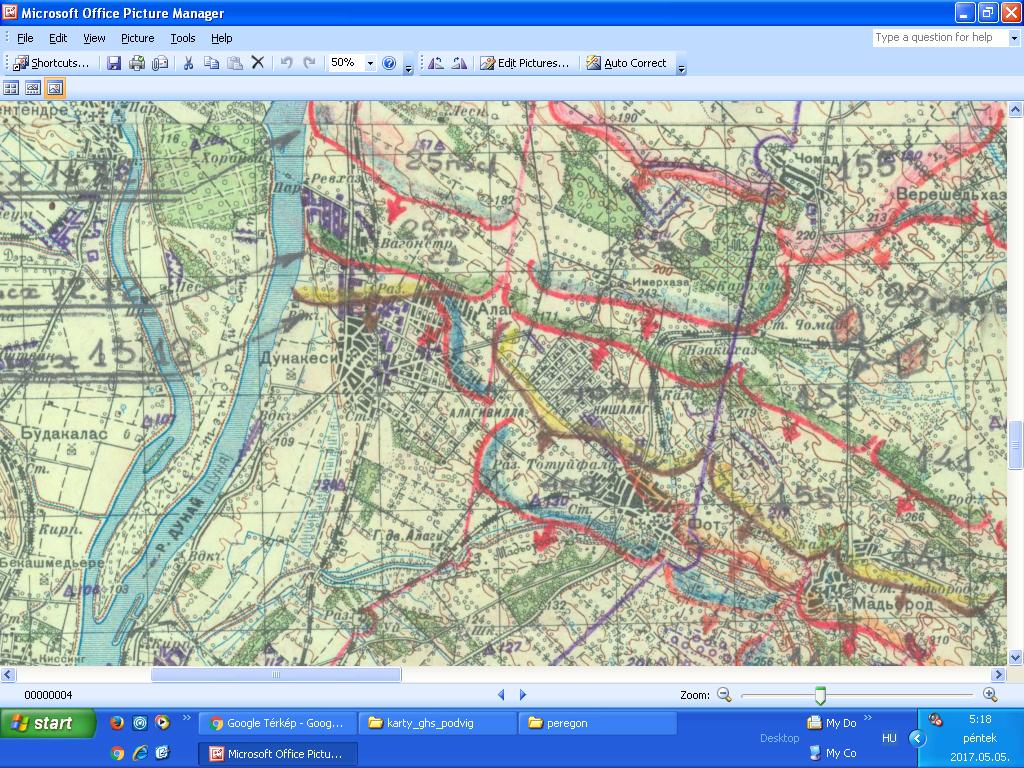The image size is (1024, 768).
Task: Open the Picture menu
Action: [x=138, y=38]
